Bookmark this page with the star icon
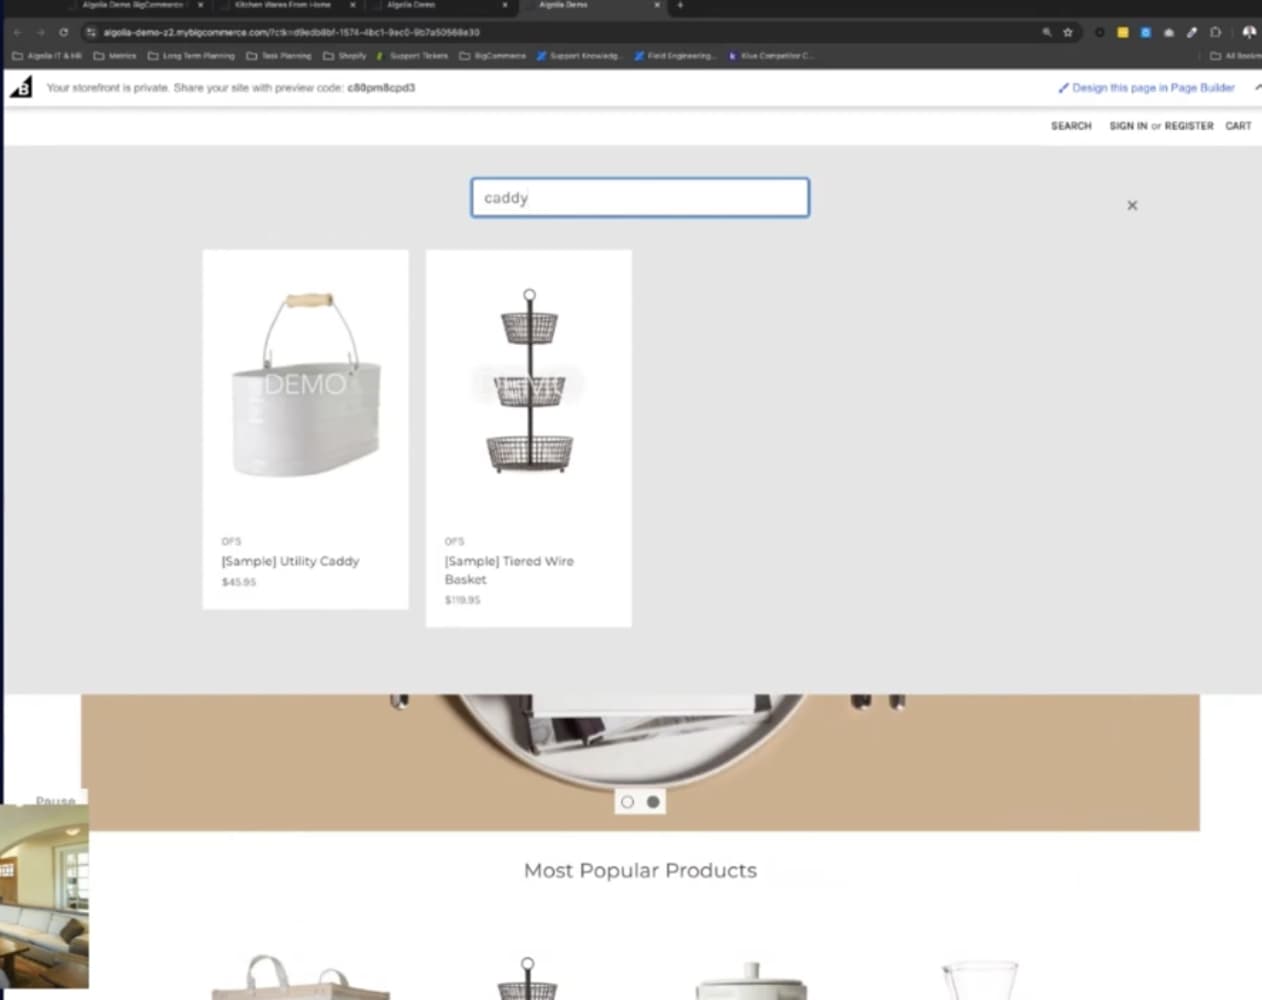1262x1000 pixels. (x=1068, y=32)
